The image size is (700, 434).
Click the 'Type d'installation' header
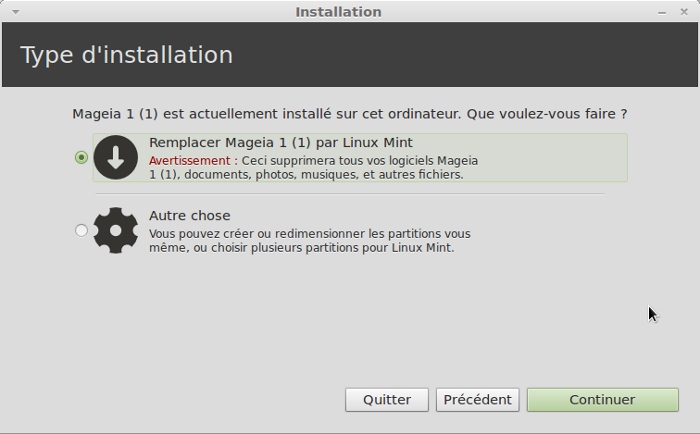[126, 55]
